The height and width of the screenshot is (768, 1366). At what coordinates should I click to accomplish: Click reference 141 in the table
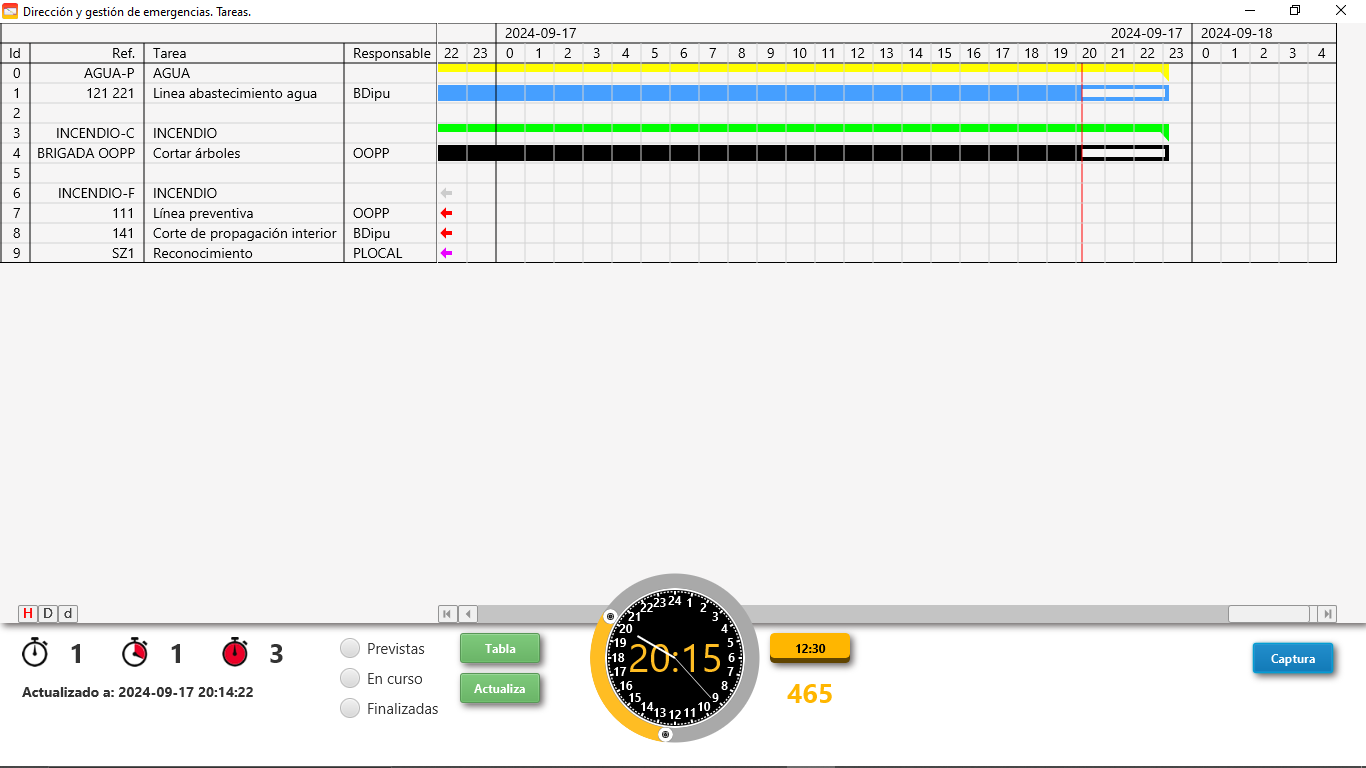[x=87, y=233]
